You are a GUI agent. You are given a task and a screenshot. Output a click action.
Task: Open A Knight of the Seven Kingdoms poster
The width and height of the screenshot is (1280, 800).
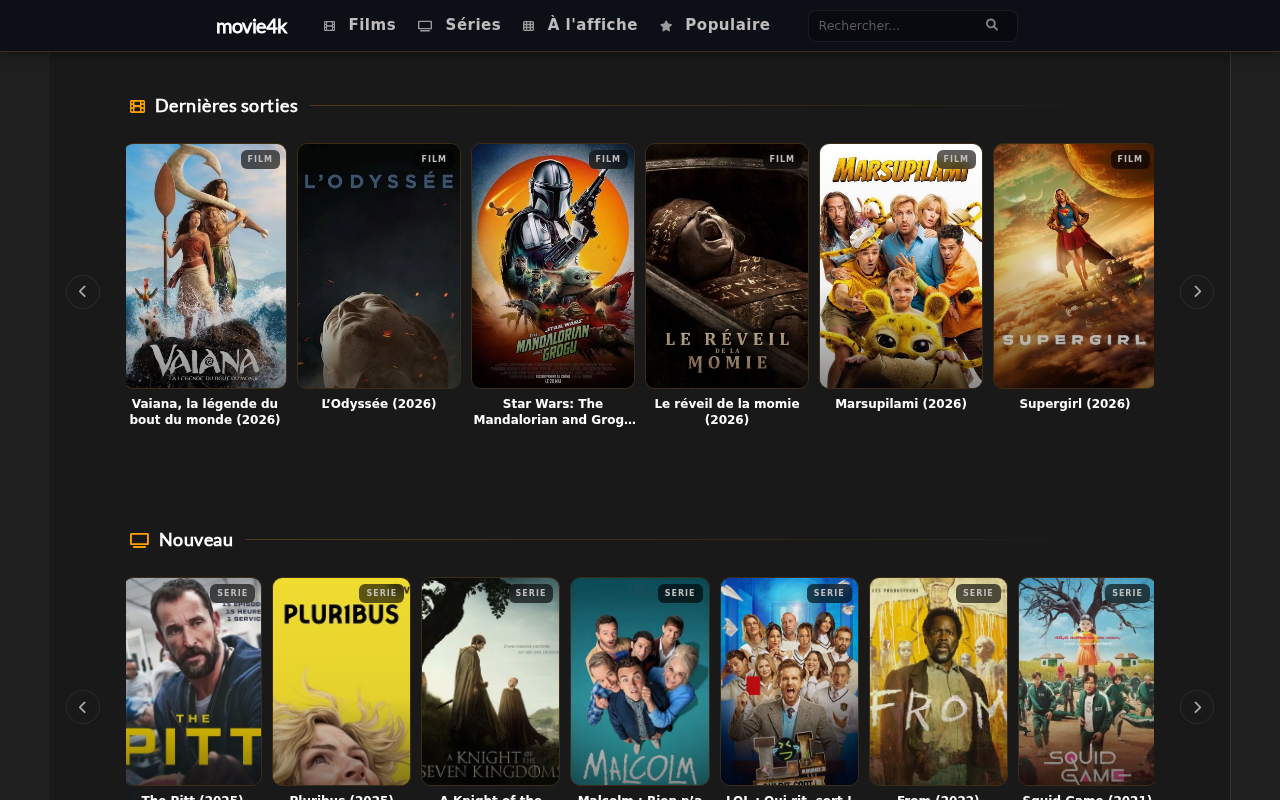tap(491, 682)
